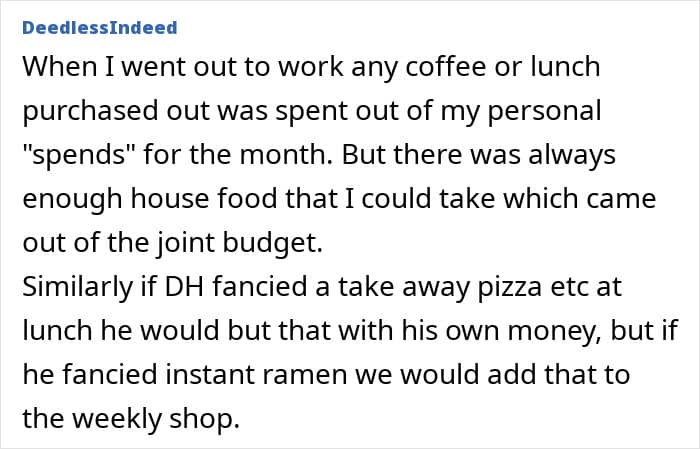Click the word "enough" in the comment
Viewport: 700px width, 449px height.
tap(70, 200)
